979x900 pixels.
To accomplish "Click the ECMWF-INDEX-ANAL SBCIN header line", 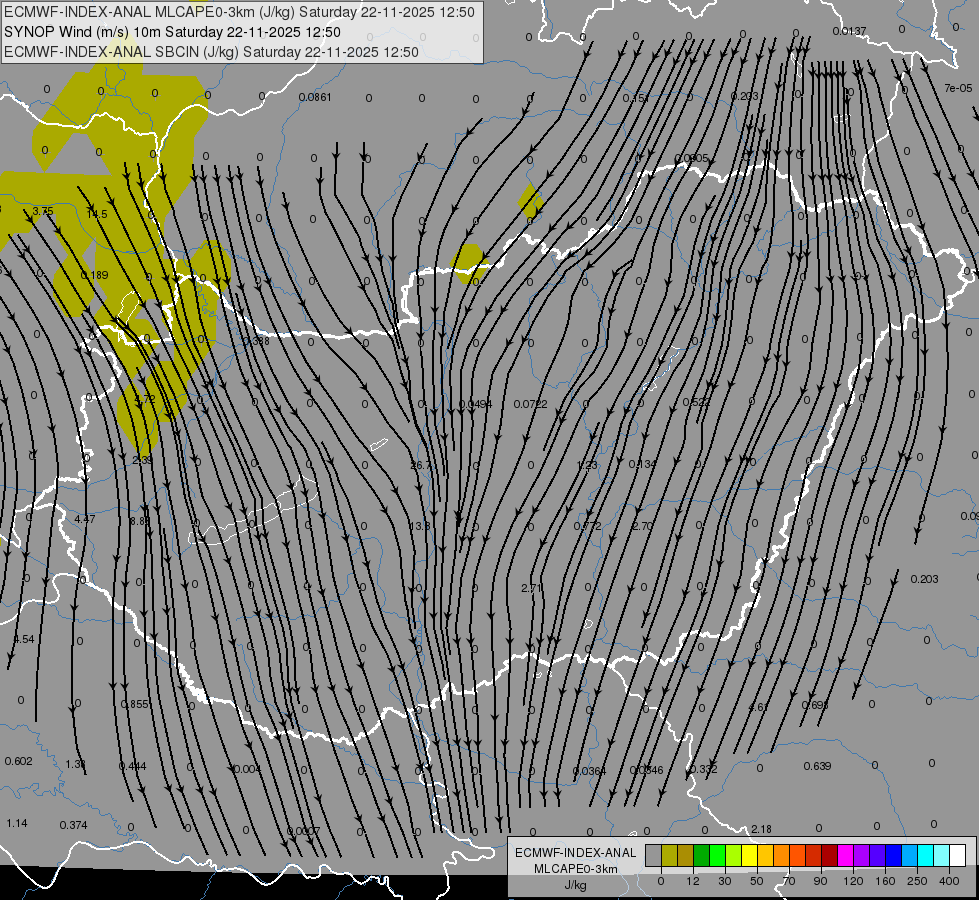I will 211,52.
